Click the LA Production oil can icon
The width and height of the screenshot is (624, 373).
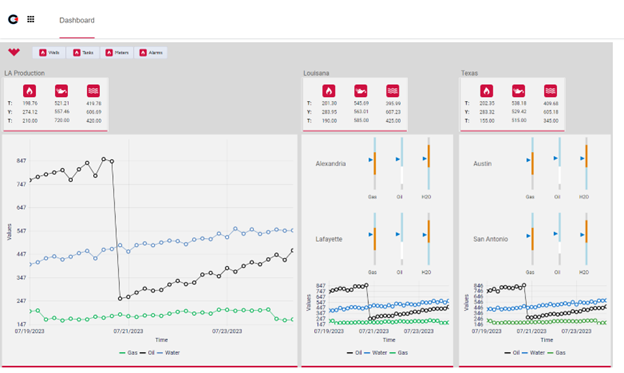[61, 91]
